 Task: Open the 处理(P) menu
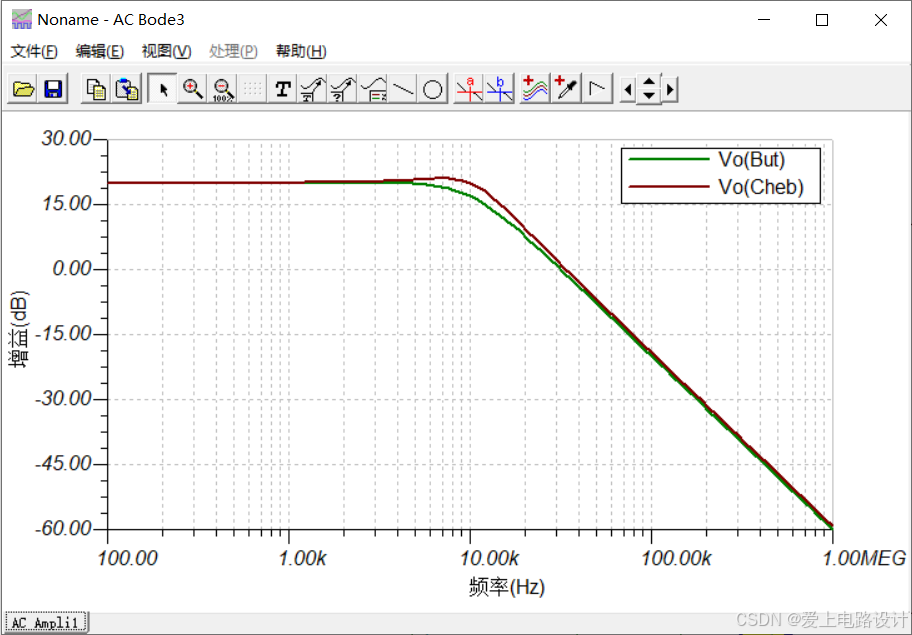pyautogui.click(x=233, y=51)
